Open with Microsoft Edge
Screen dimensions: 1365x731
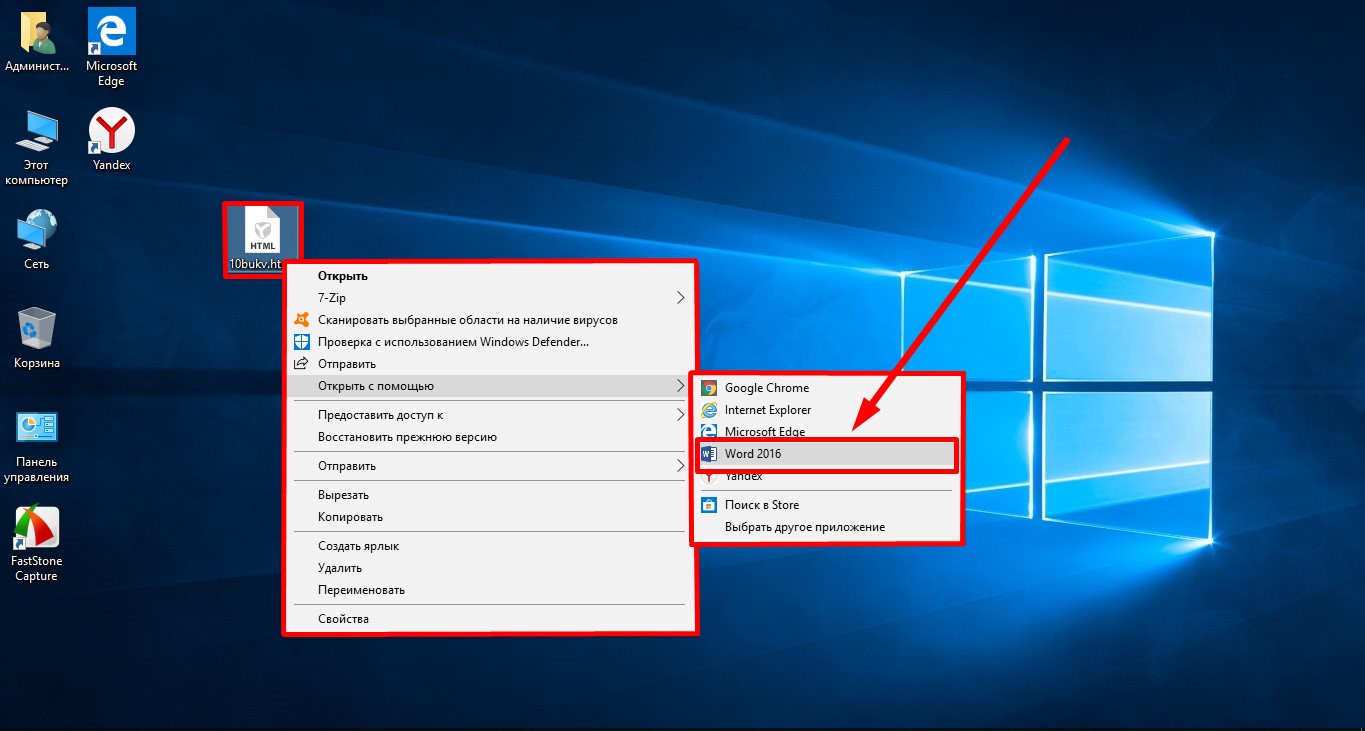coord(826,432)
